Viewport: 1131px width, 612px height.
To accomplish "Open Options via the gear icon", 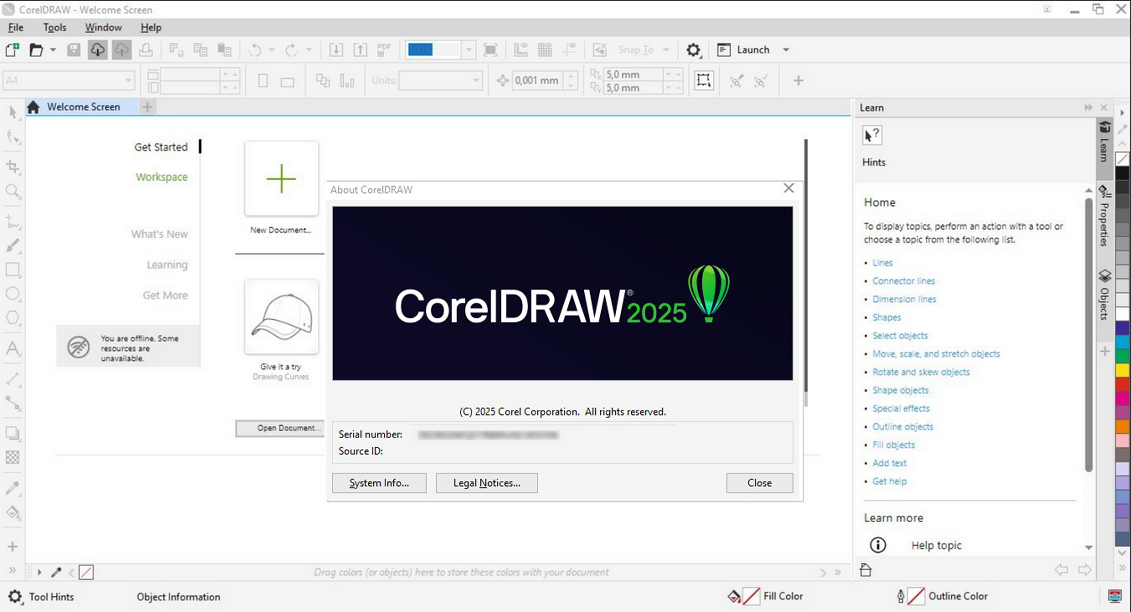I will pyautogui.click(x=693, y=50).
